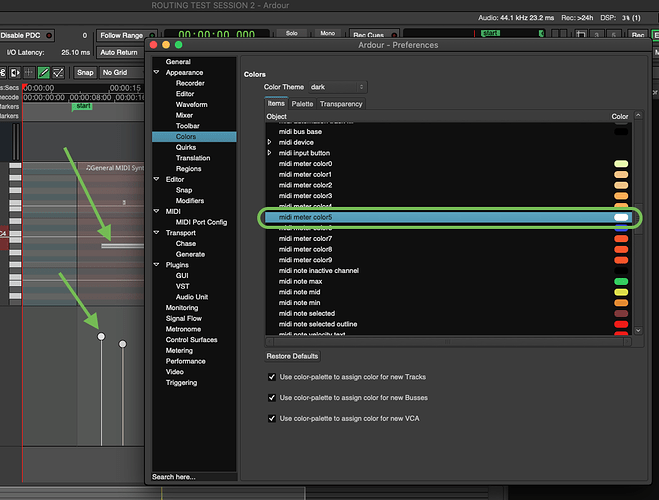The height and width of the screenshot is (500, 659).
Task: Click the midi meter color5 white swatch
Action: point(621,217)
